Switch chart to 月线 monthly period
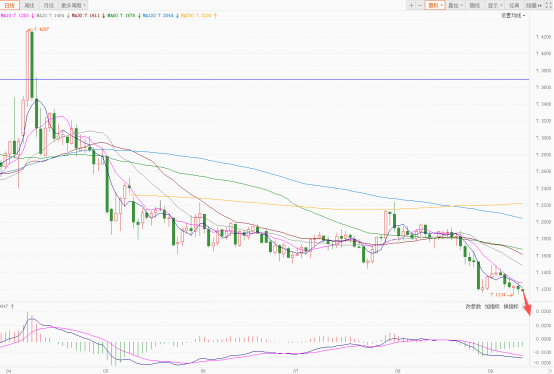554x374 pixels. [49, 5]
